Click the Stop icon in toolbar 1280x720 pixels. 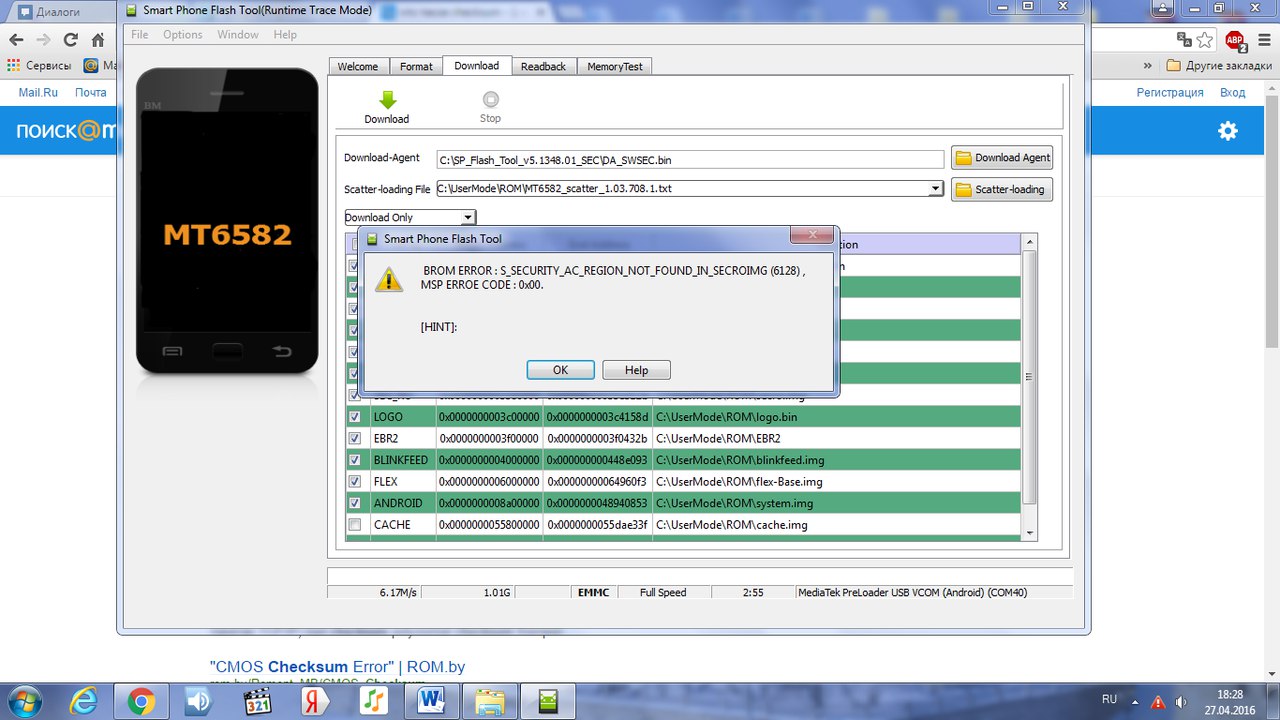click(490, 100)
